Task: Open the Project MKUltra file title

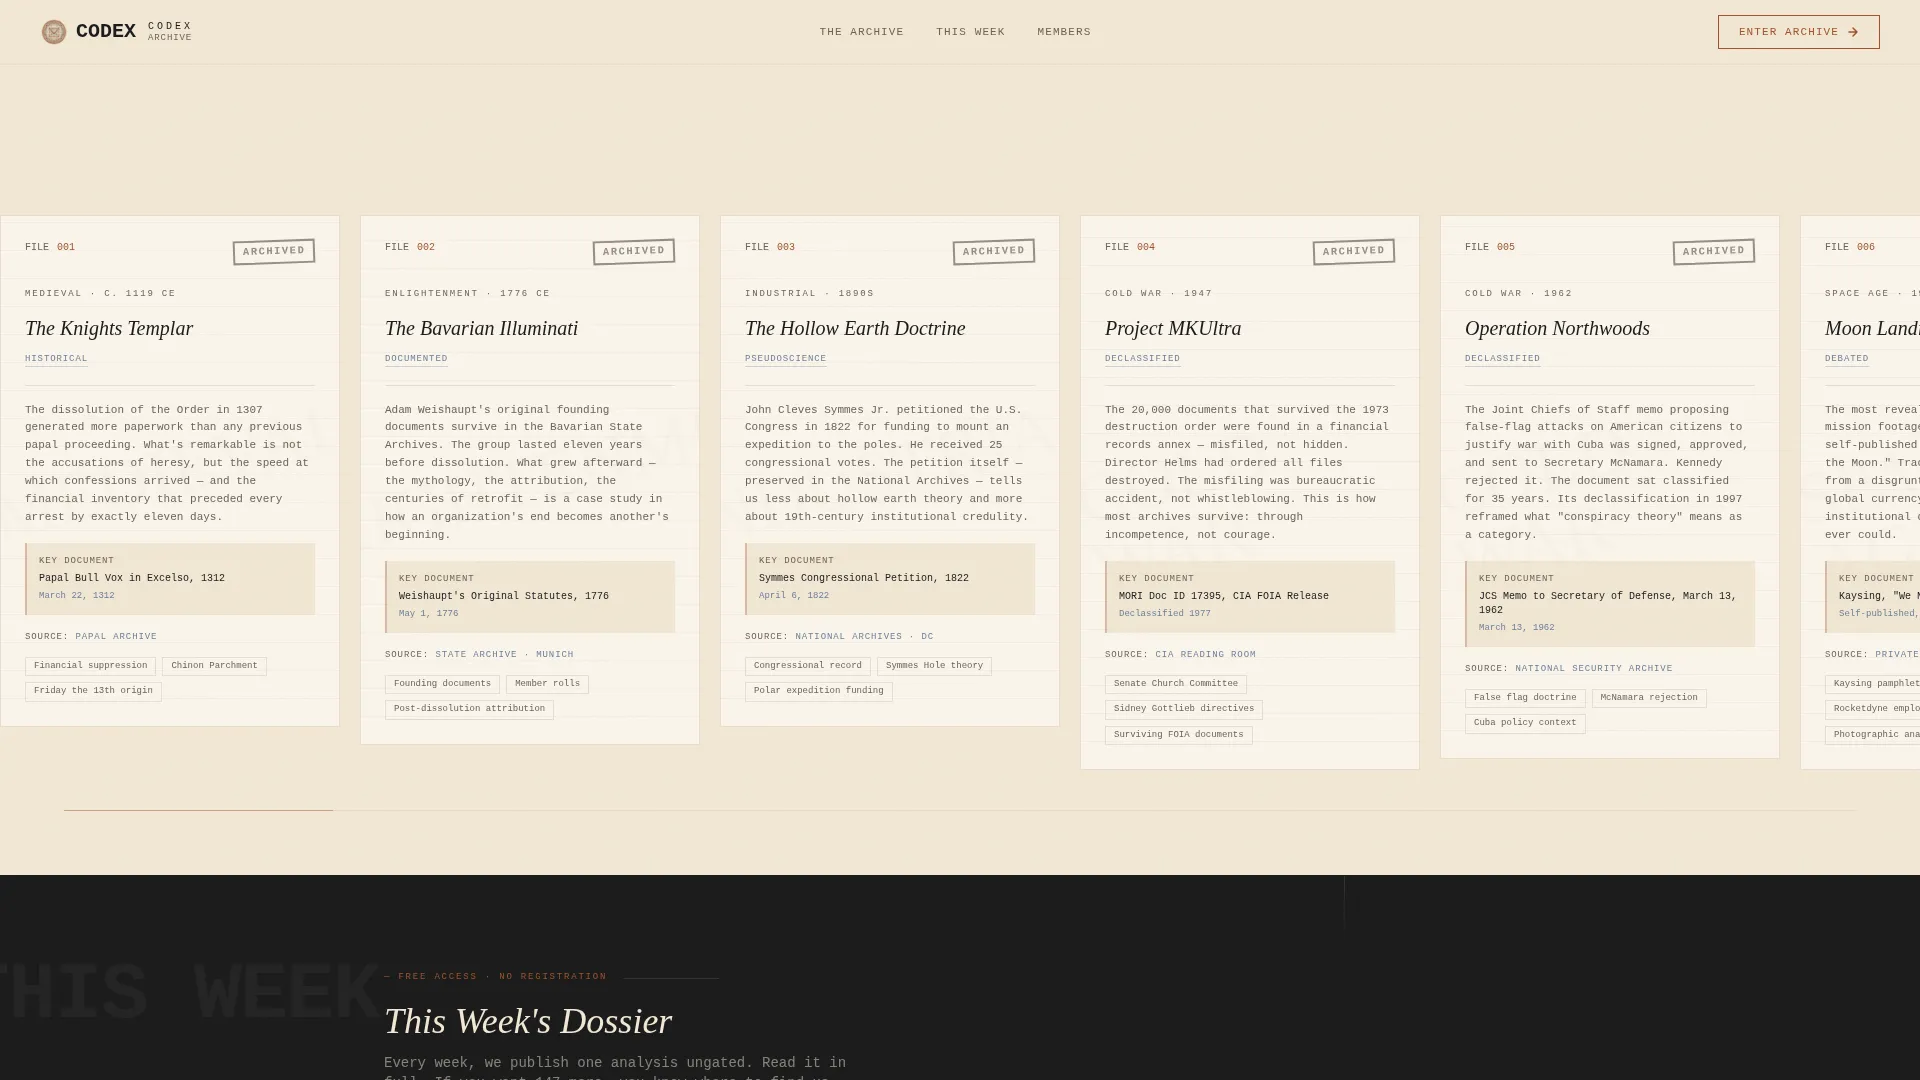Action: pyautogui.click(x=1173, y=328)
